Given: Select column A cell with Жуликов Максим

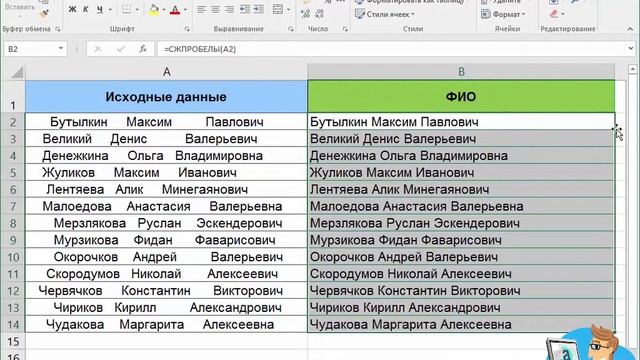Looking at the screenshot, I should [x=167, y=173].
